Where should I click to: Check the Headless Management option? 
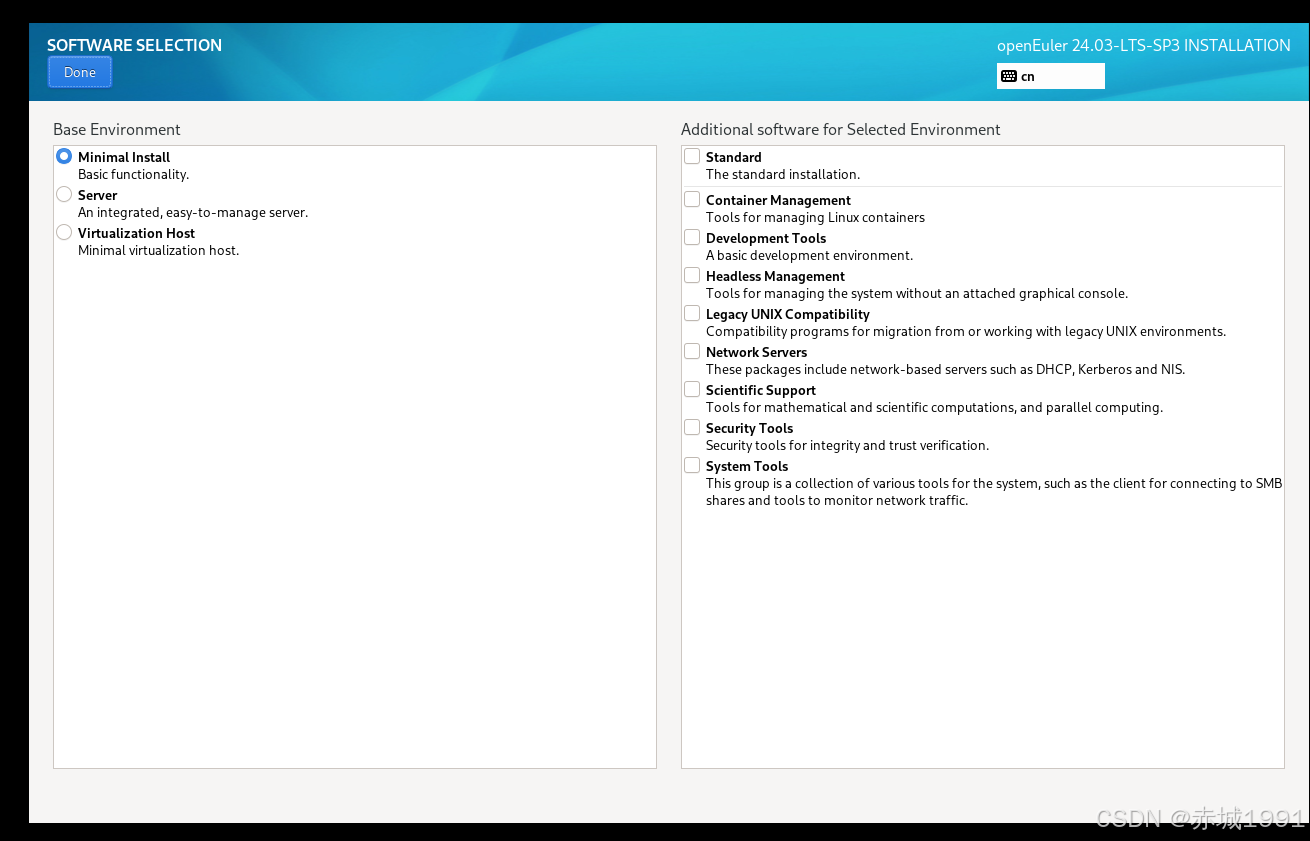point(691,274)
